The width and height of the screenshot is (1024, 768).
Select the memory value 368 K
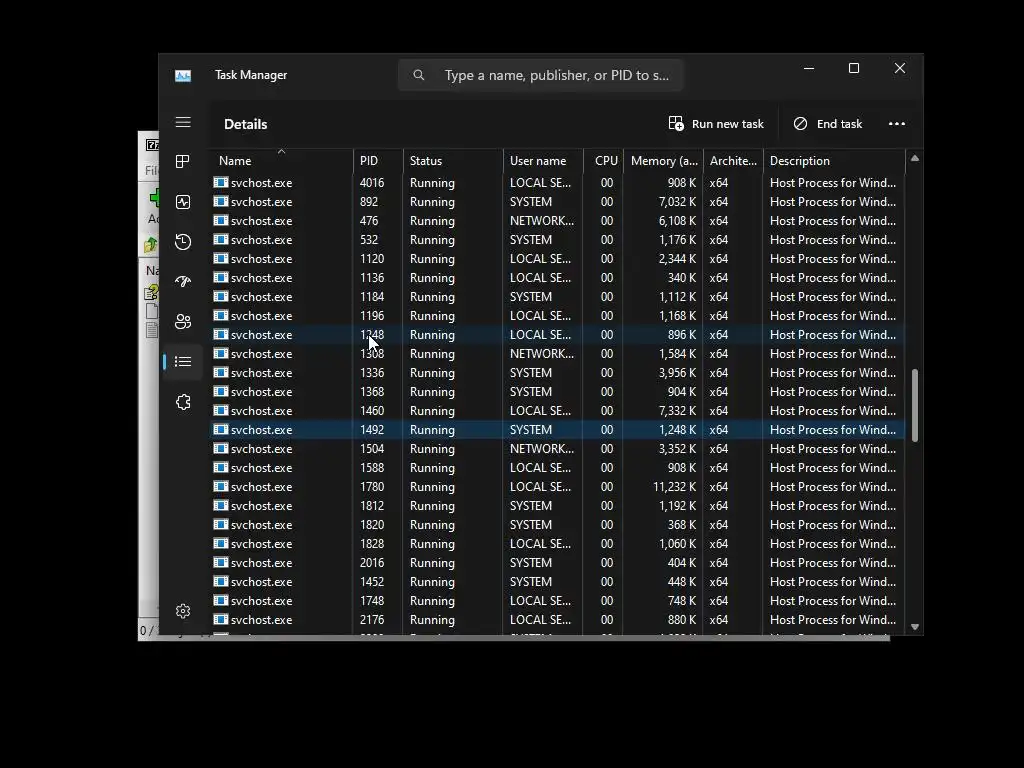coord(682,524)
